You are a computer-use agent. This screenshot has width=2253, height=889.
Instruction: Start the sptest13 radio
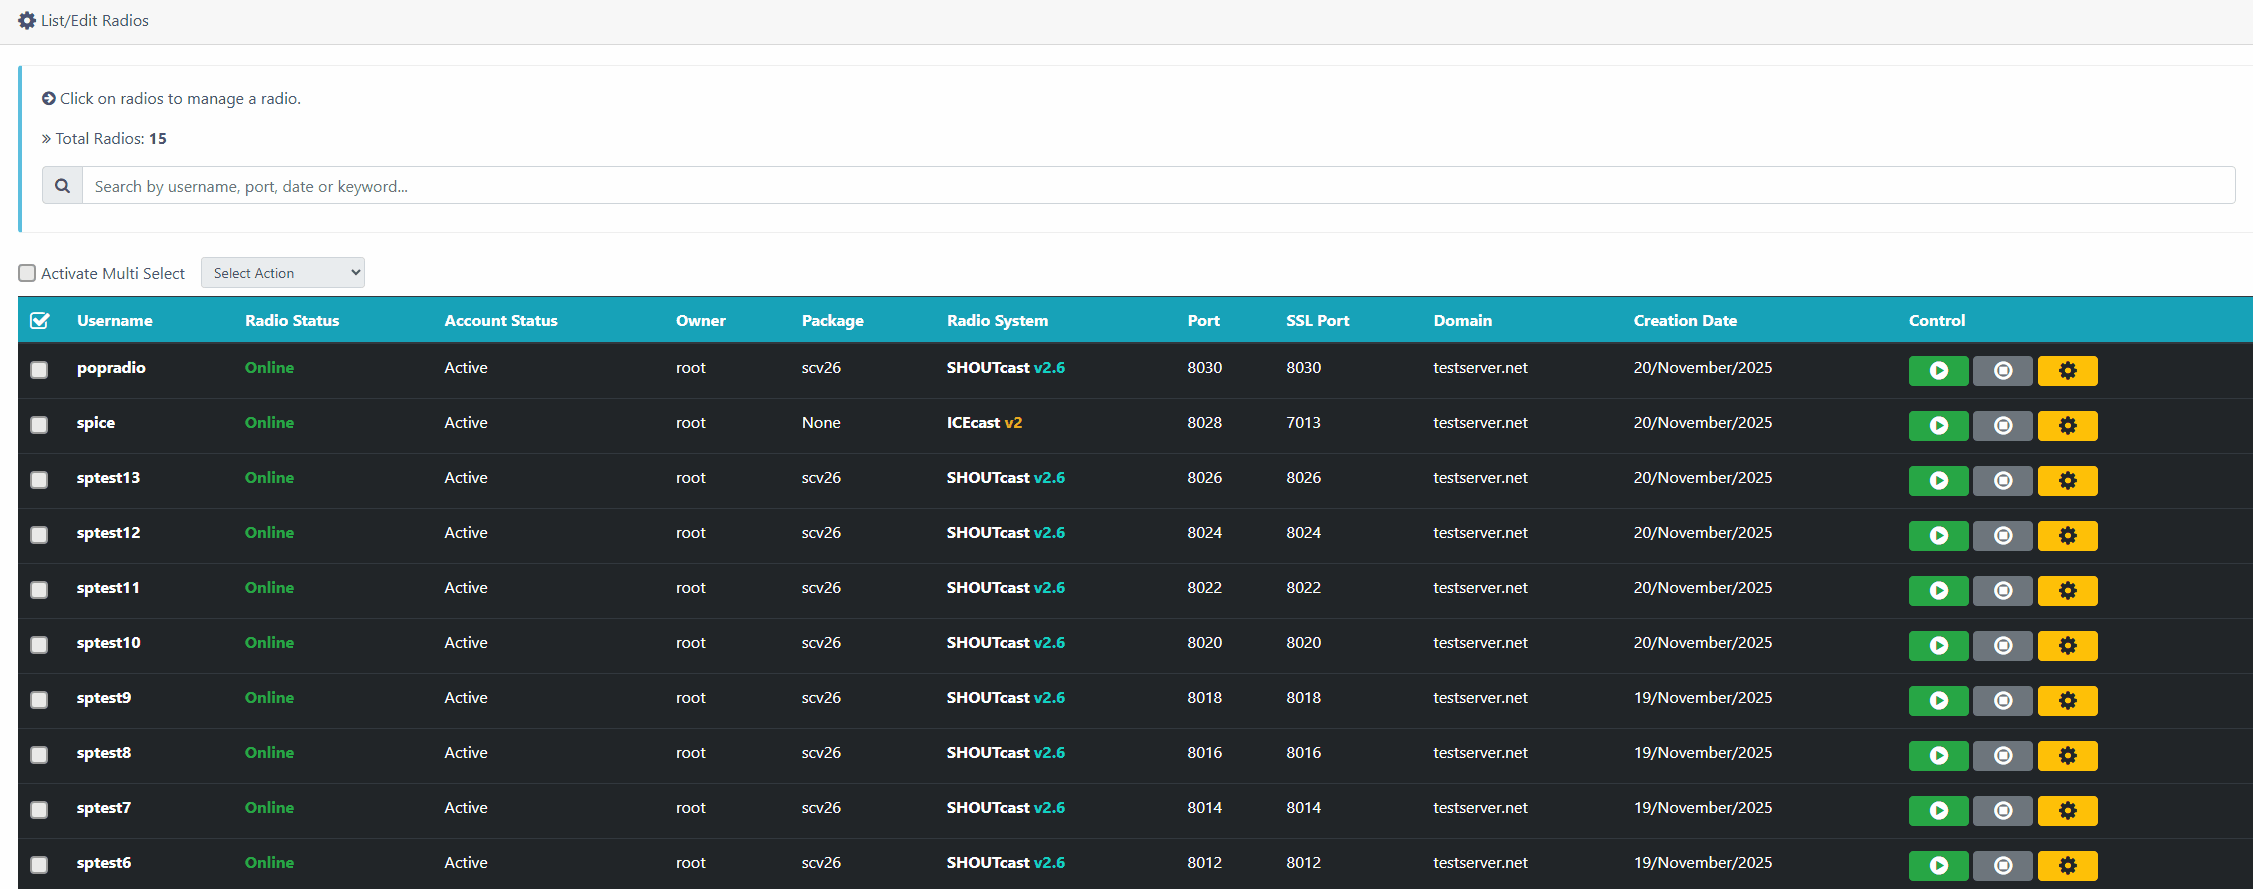click(x=1938, y=481)
